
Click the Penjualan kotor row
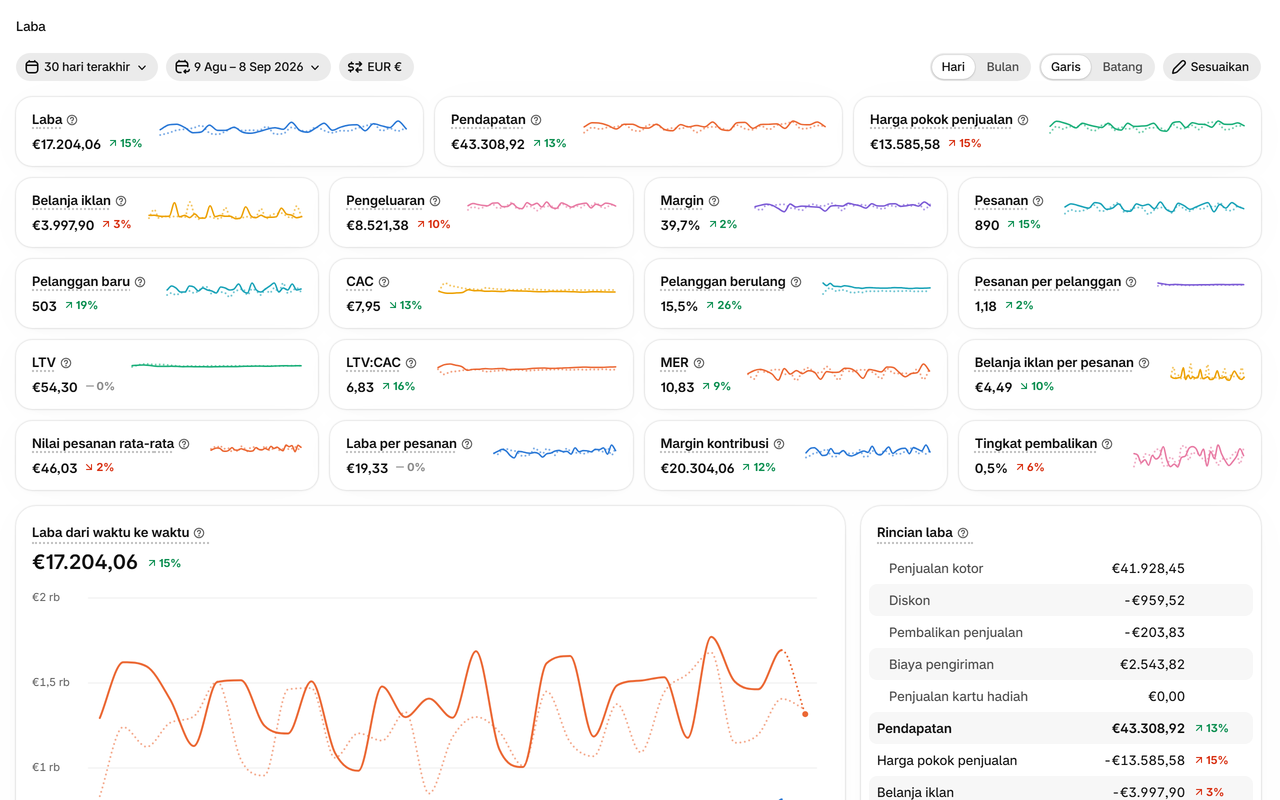(1061, 568)
